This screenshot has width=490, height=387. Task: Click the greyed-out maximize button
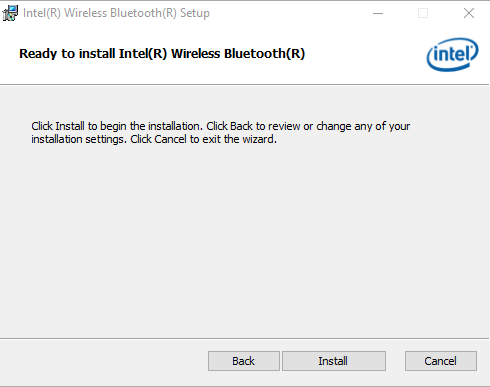tap(423, 13)
